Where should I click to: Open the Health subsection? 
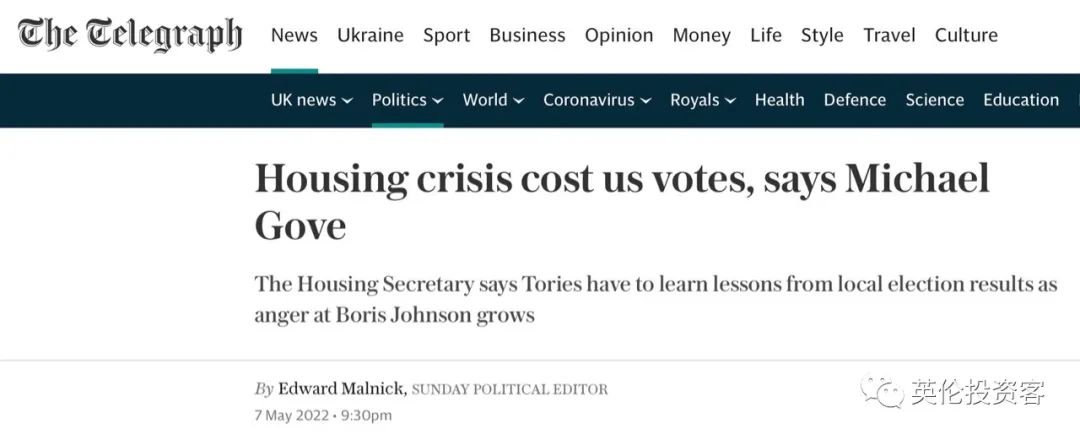click(779, 100)
